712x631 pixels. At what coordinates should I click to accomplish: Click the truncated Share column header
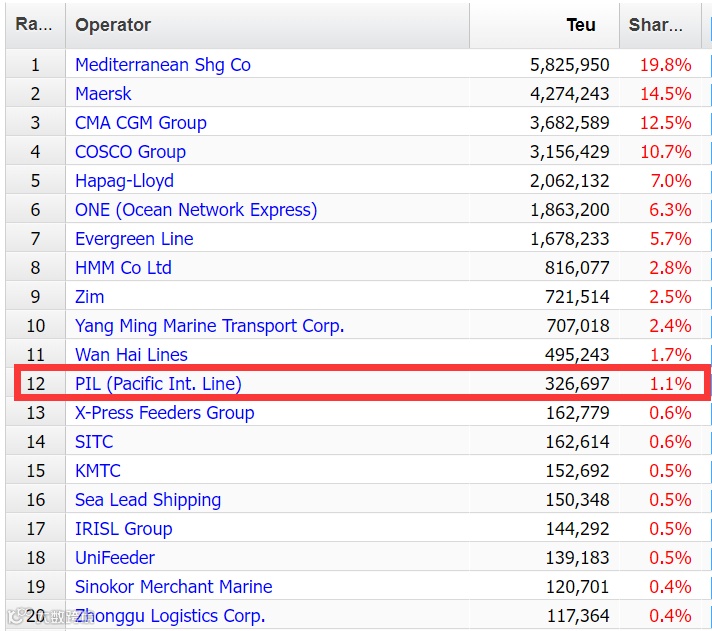pos(660,25)
